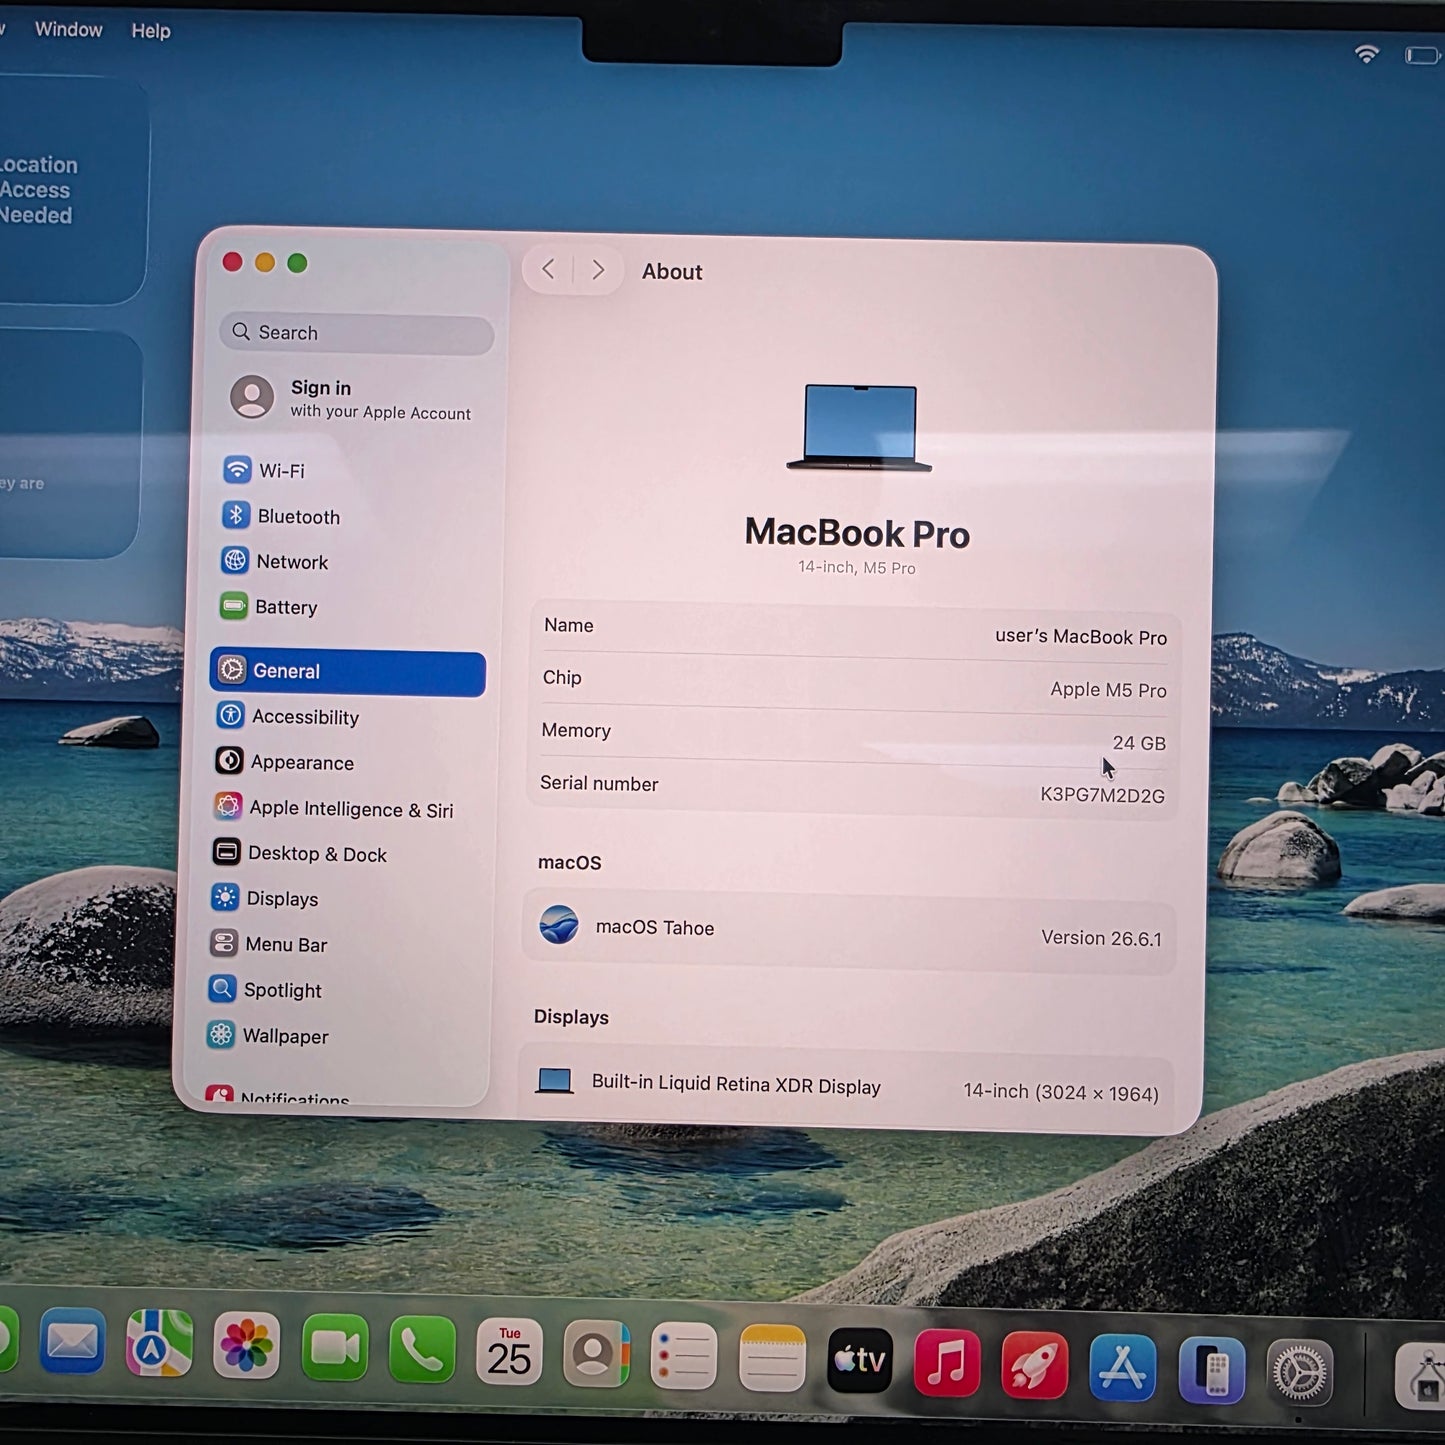Launch Mail from the Dock
The height and width of the screenshot is (1445, 1445).
click(72, 1342)
